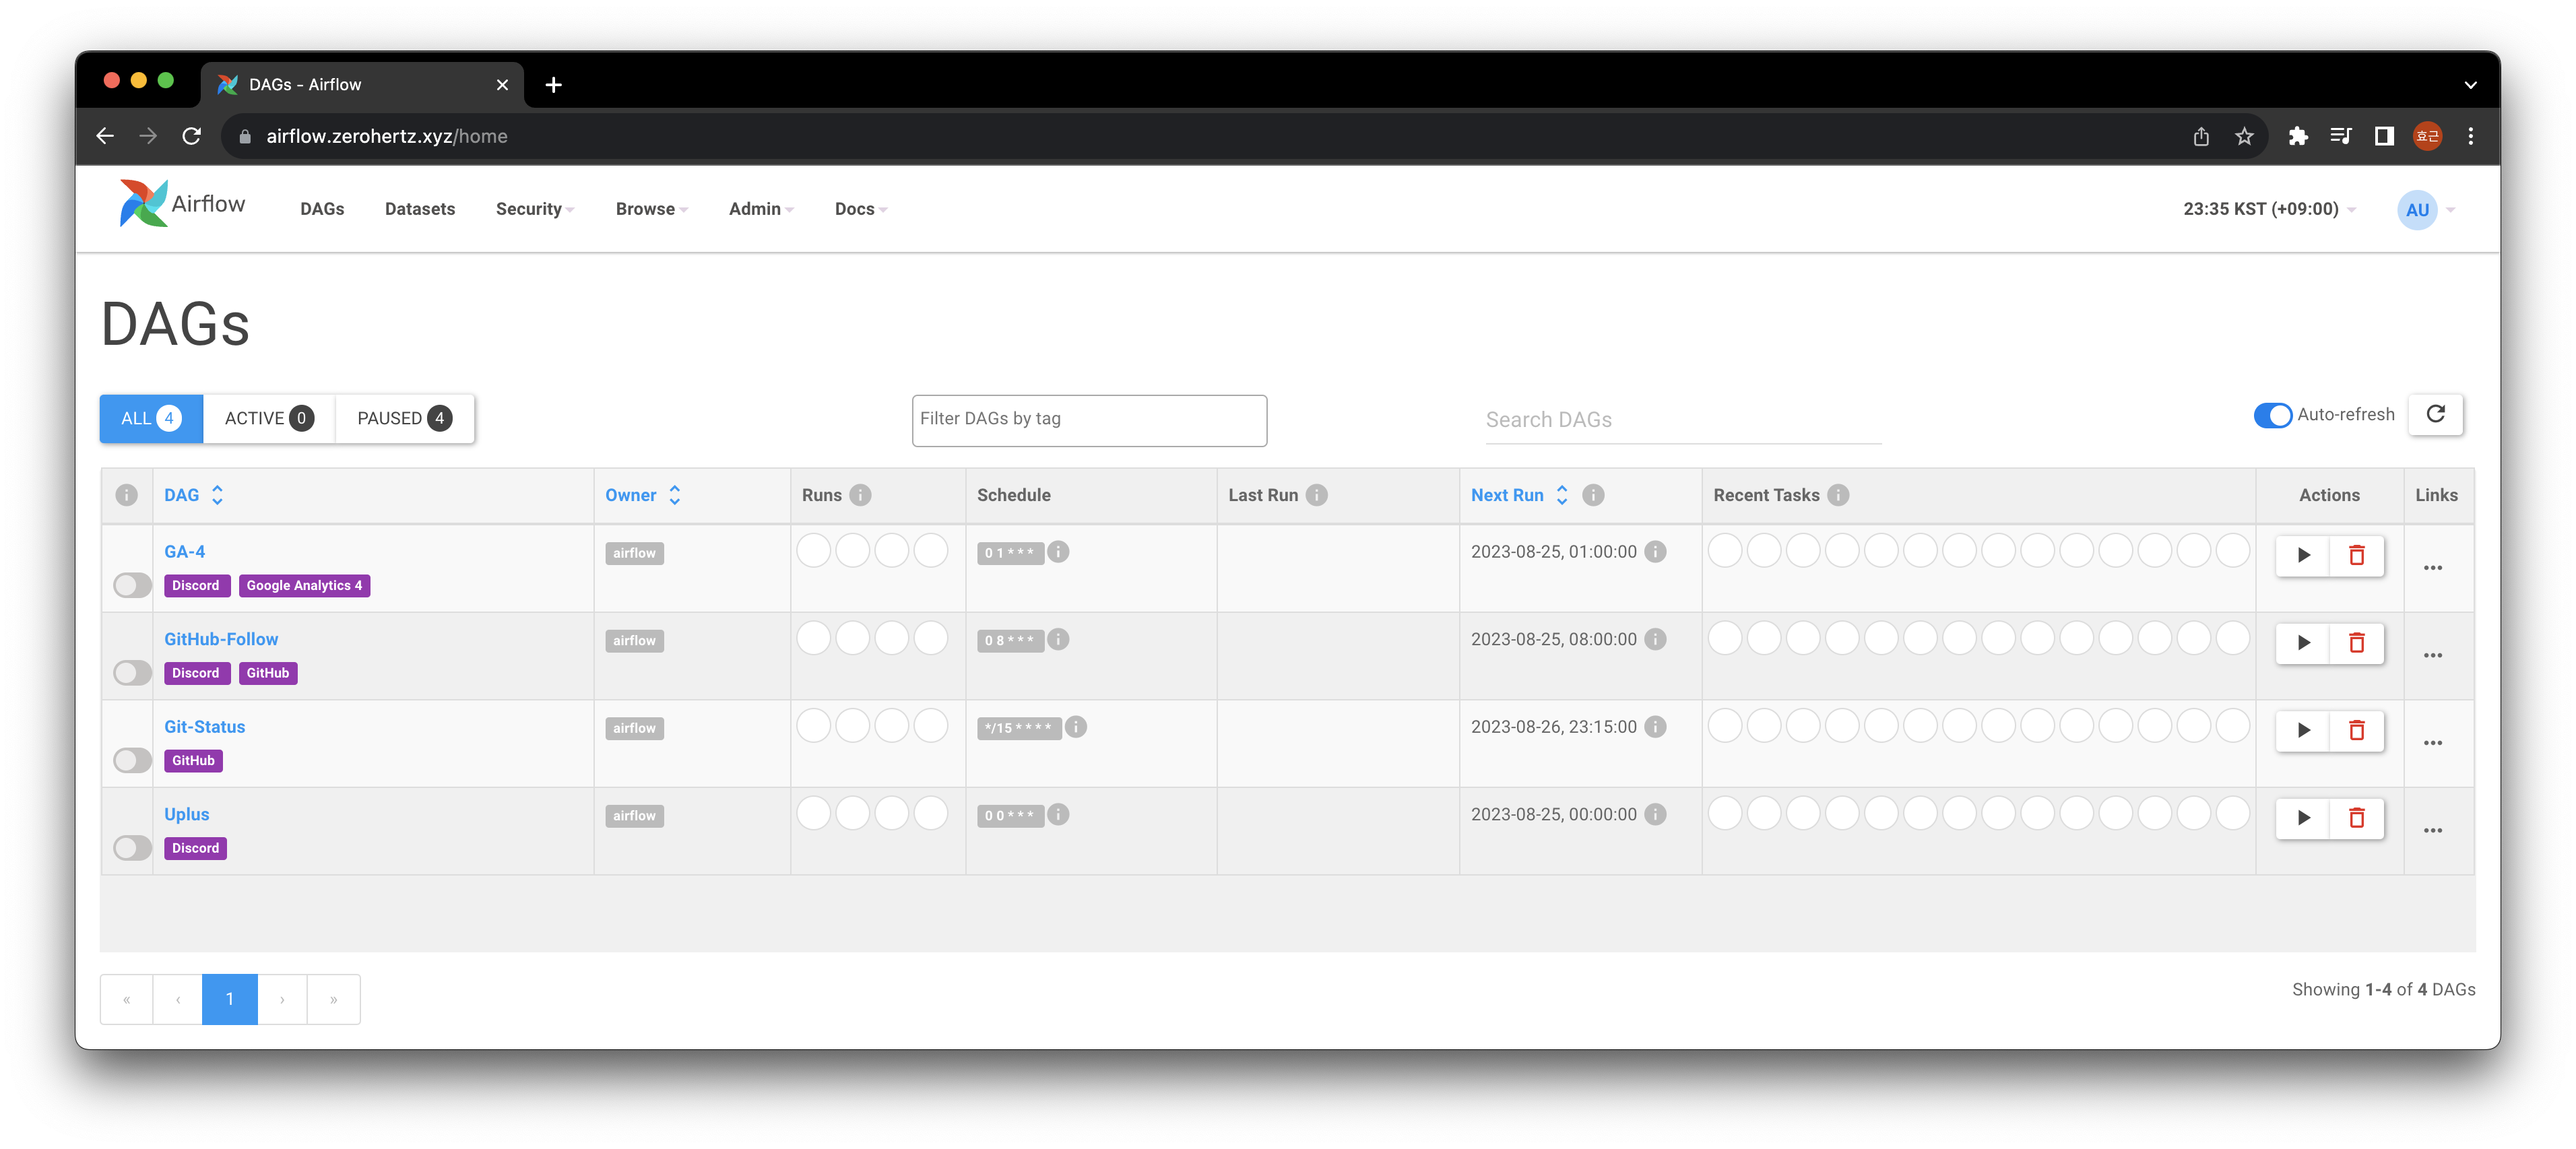This screenshot has width=2576, height=1149.
Task: Trigger the GitHub-Follow DAG play icon
Action: coord(2303,643)
